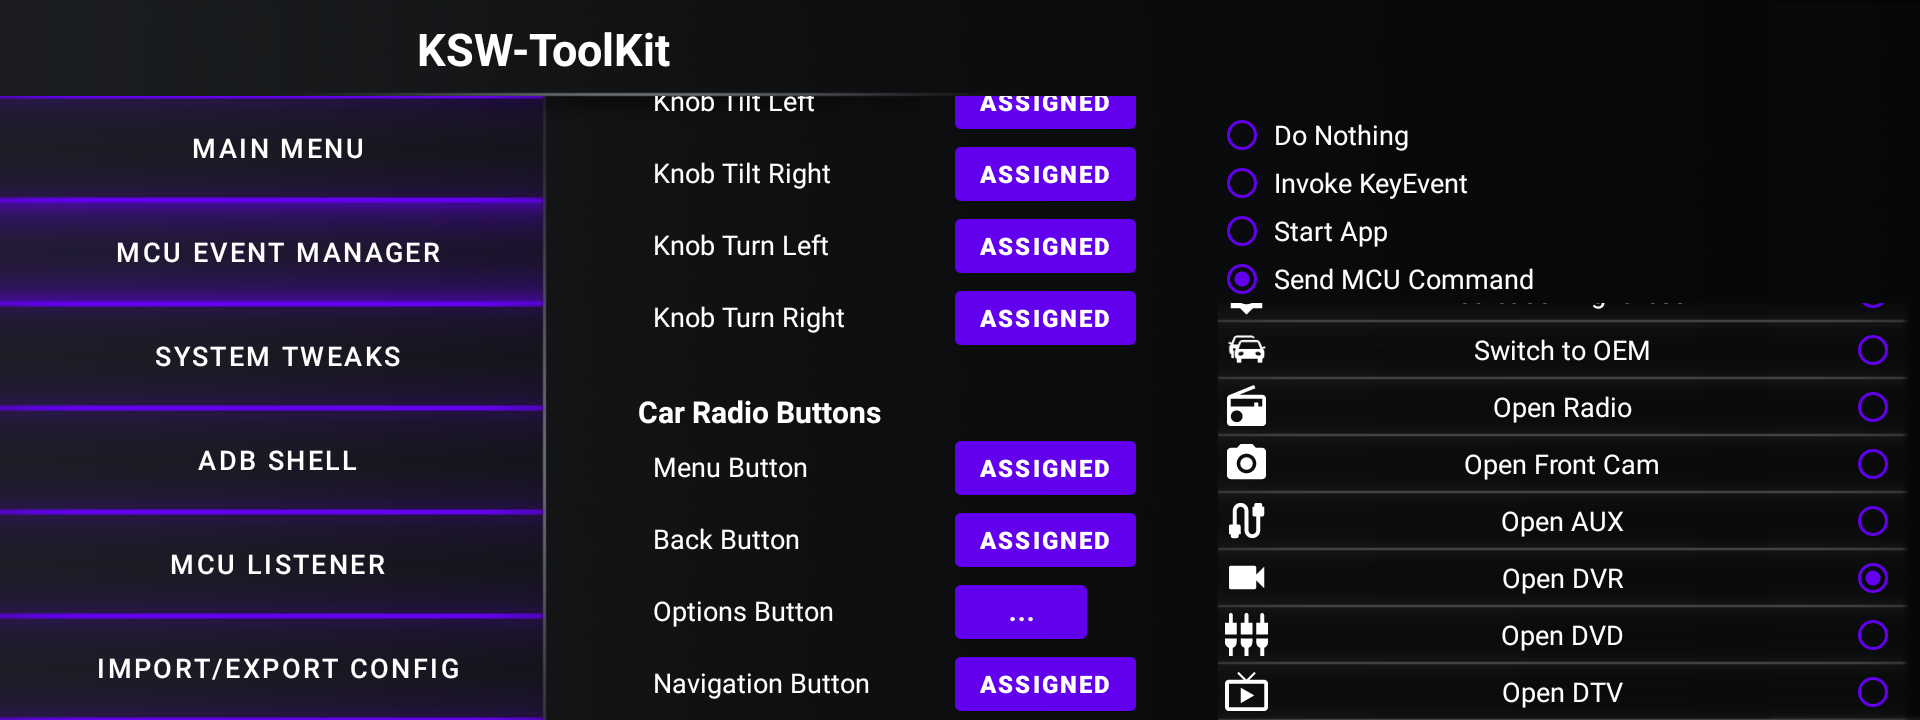Click the TV play icon for Open DTV
The width and height of the screenshot is (1920, 720).
coord(1246,691)
